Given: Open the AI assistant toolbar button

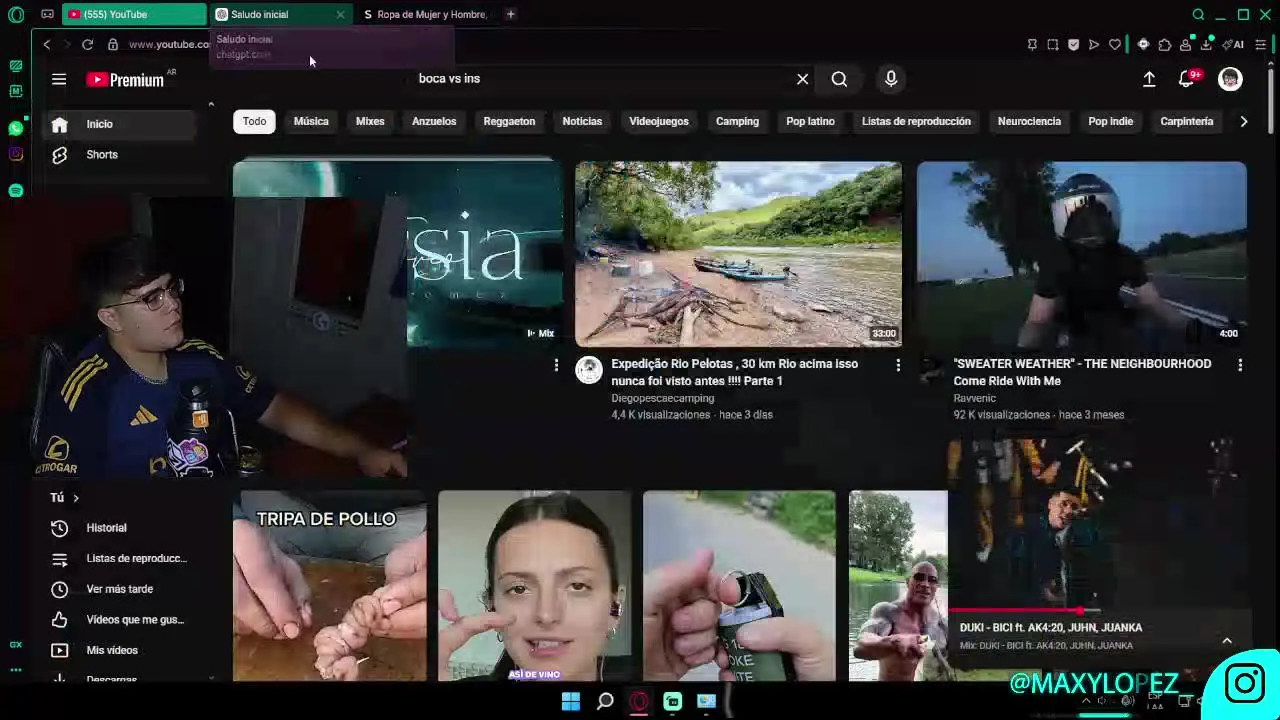Looking at the screenshot, I should pyautogui.click(x=1234, y=44).
